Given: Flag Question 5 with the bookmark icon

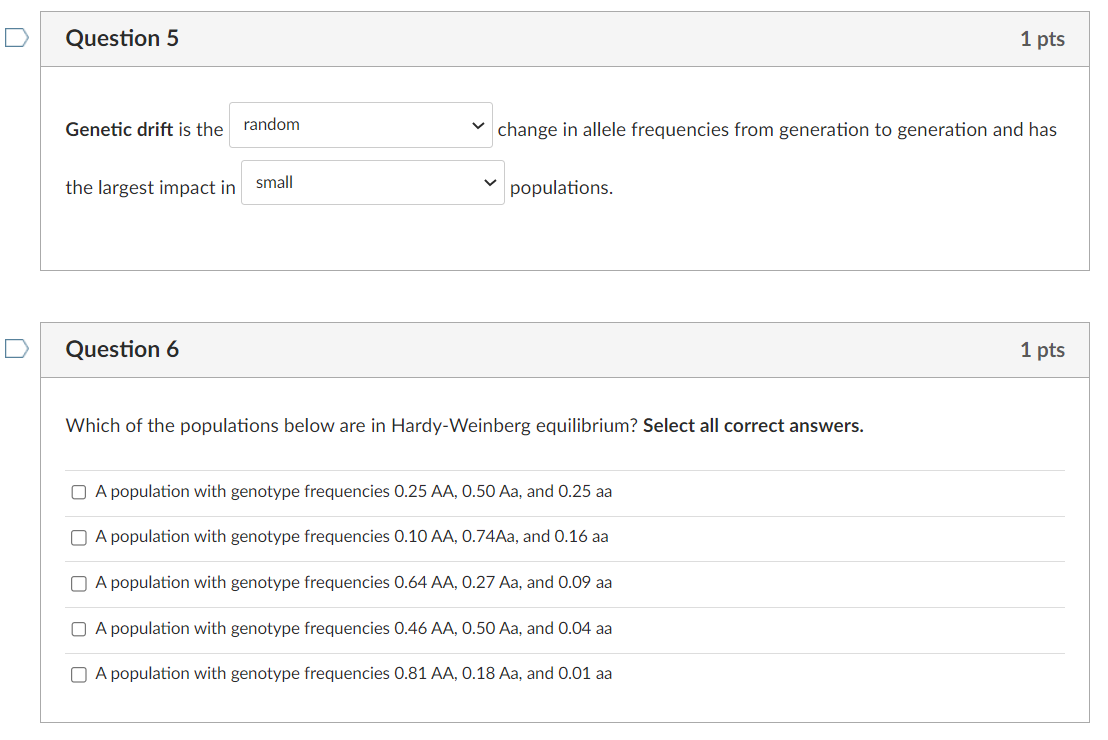Looking at the screenshot, I should click(15, 38).
